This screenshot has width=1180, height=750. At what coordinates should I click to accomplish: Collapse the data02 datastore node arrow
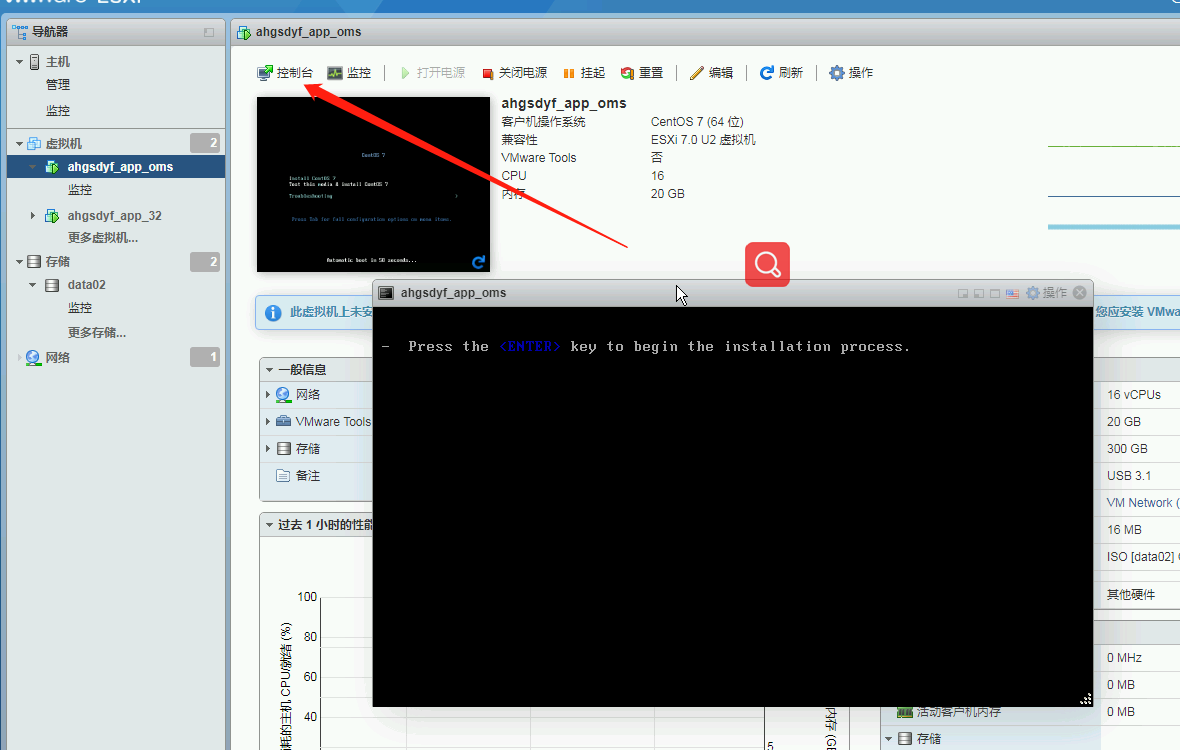[32, 285]
